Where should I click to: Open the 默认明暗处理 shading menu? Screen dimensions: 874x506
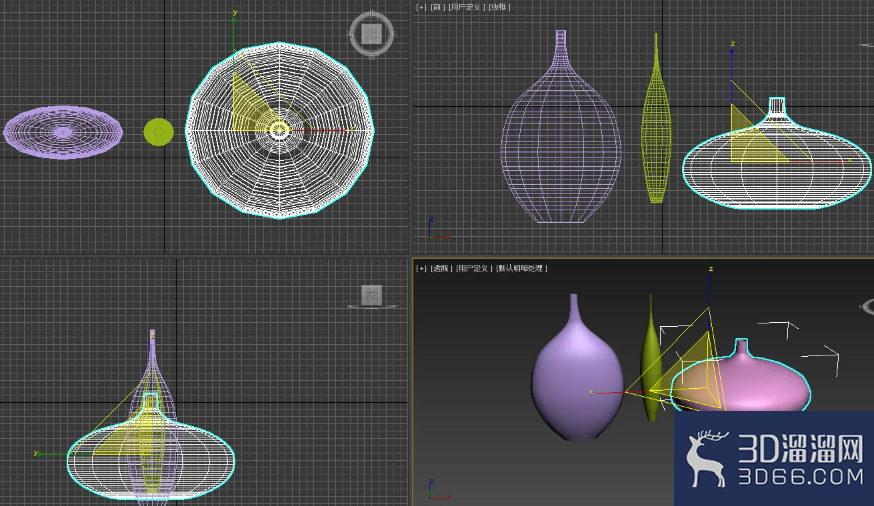pos(522,269)
